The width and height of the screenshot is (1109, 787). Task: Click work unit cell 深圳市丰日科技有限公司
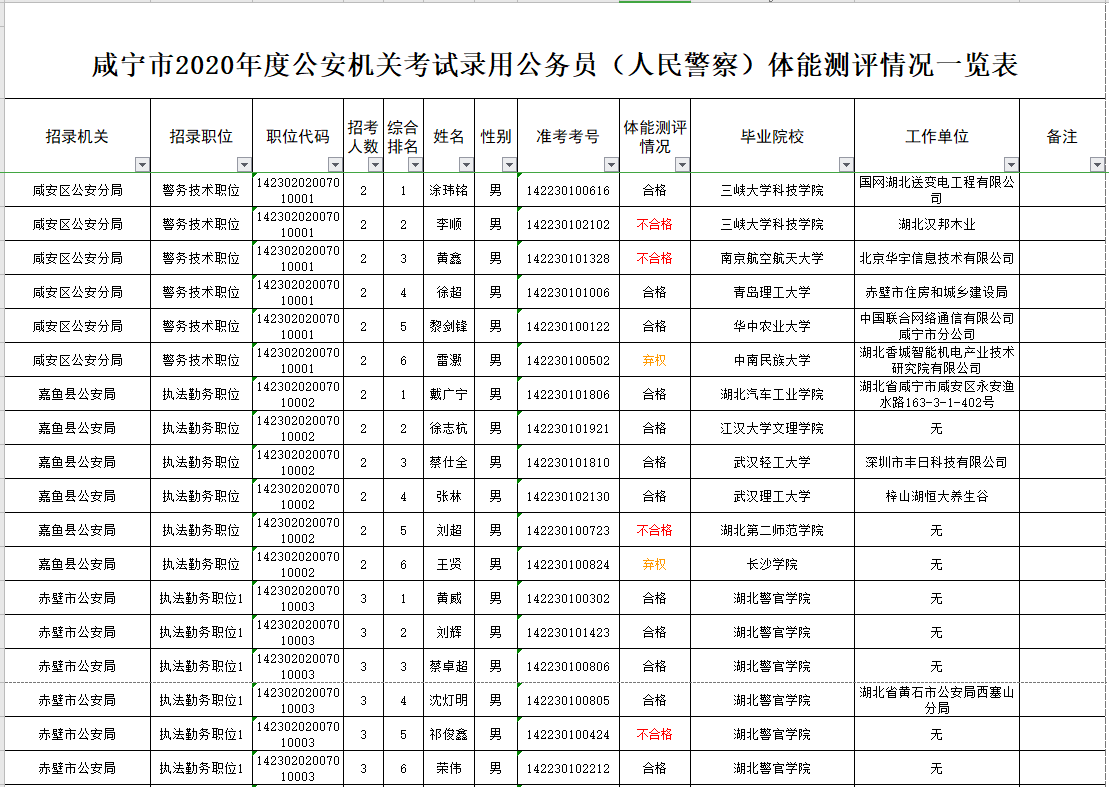pos(937,462)
